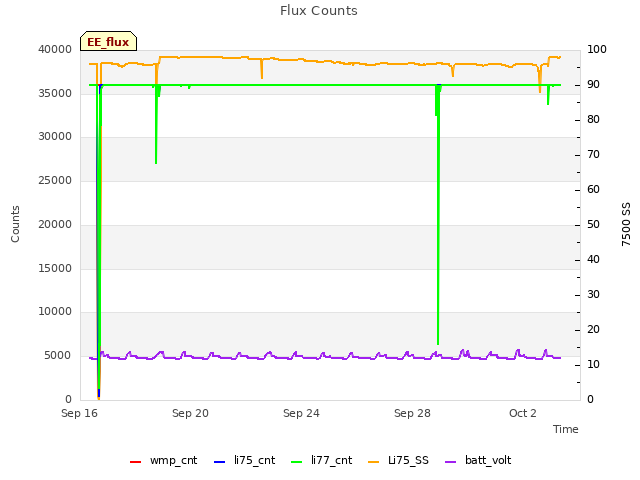Click the Flux Counts chart title

coord(319,11)
